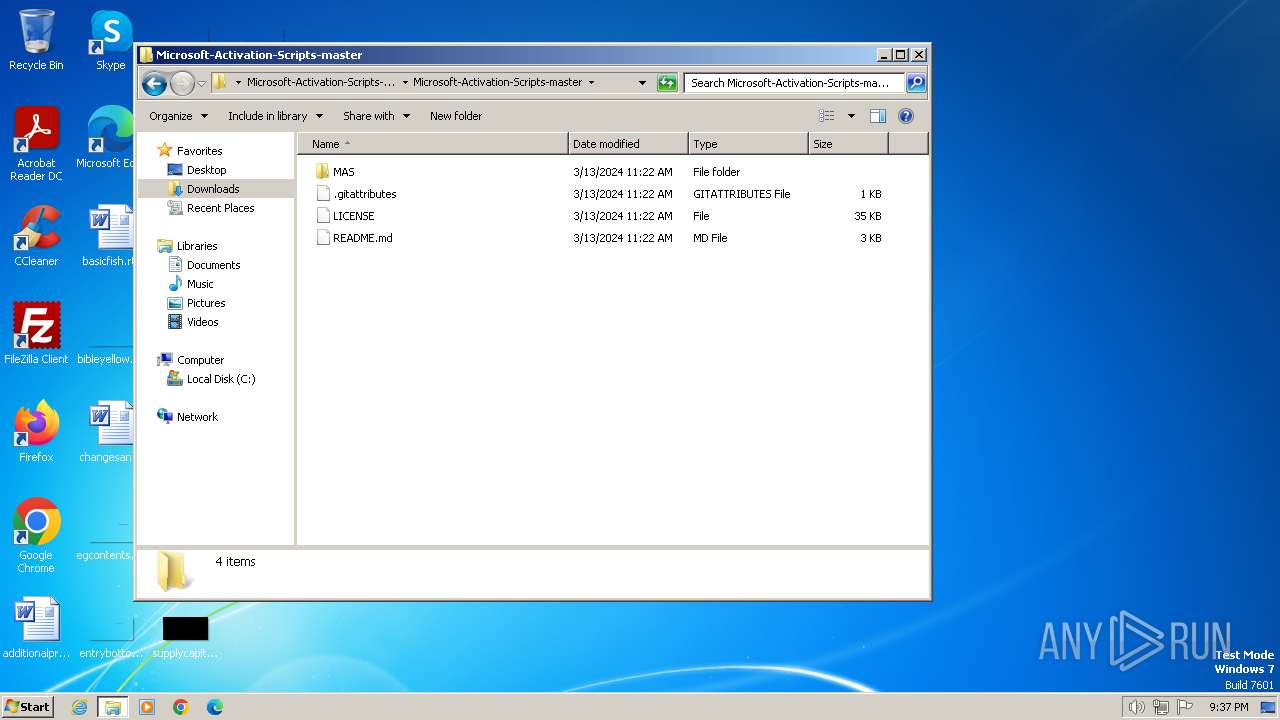The image size is (1280, 720).
Task: Open Local Disk (C:)
Action: (221, 379)
